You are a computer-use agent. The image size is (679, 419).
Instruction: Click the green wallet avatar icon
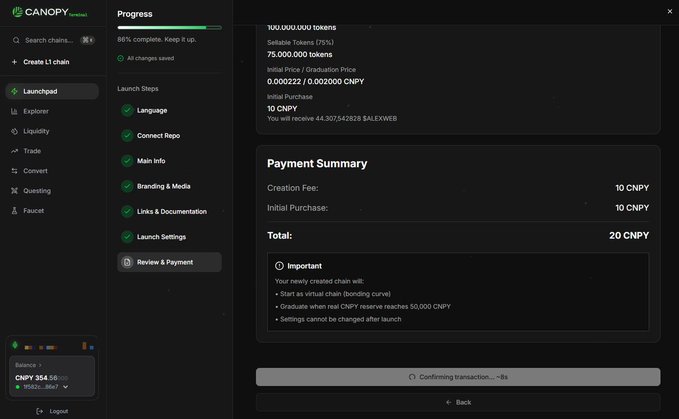click(x=15, y=345)
